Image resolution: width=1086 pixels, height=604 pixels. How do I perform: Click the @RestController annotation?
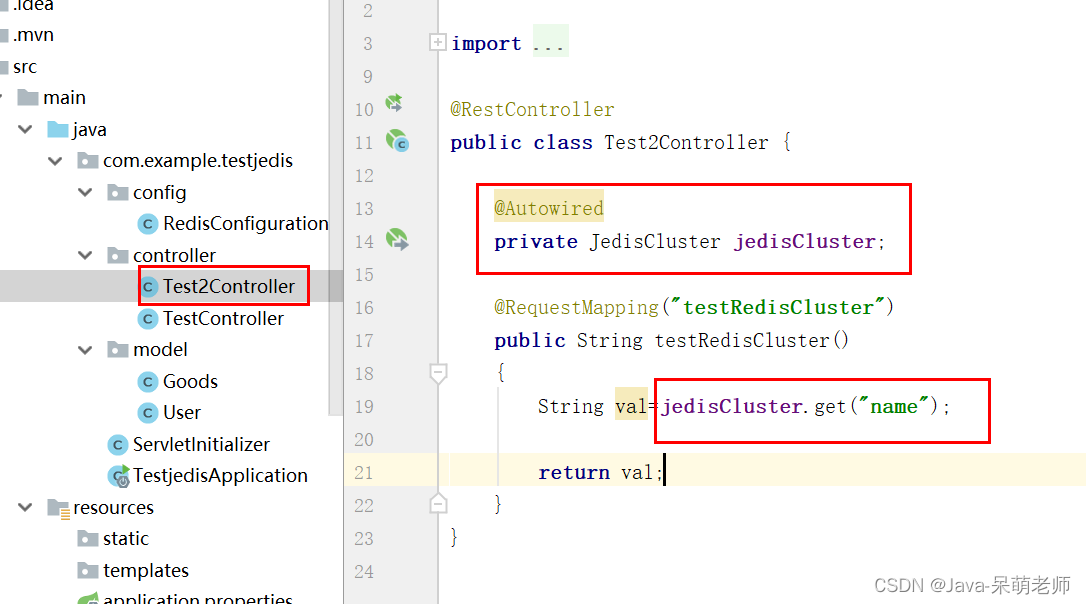(x=532, y=109)
